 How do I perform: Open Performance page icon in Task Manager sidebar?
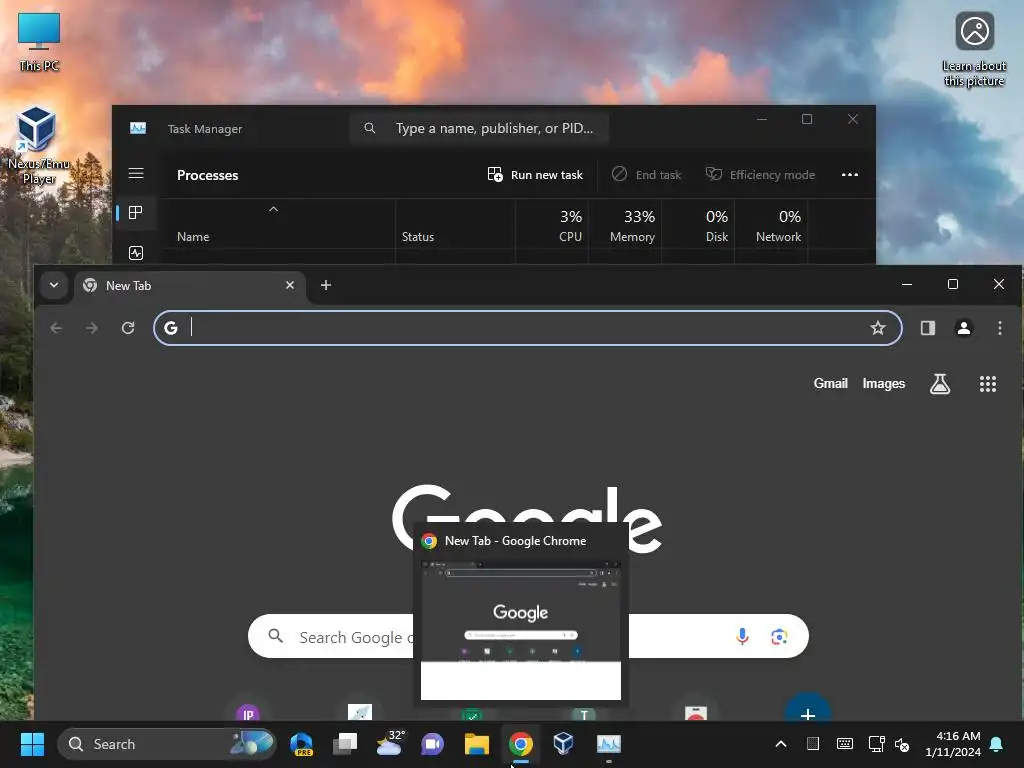[136, 253]
